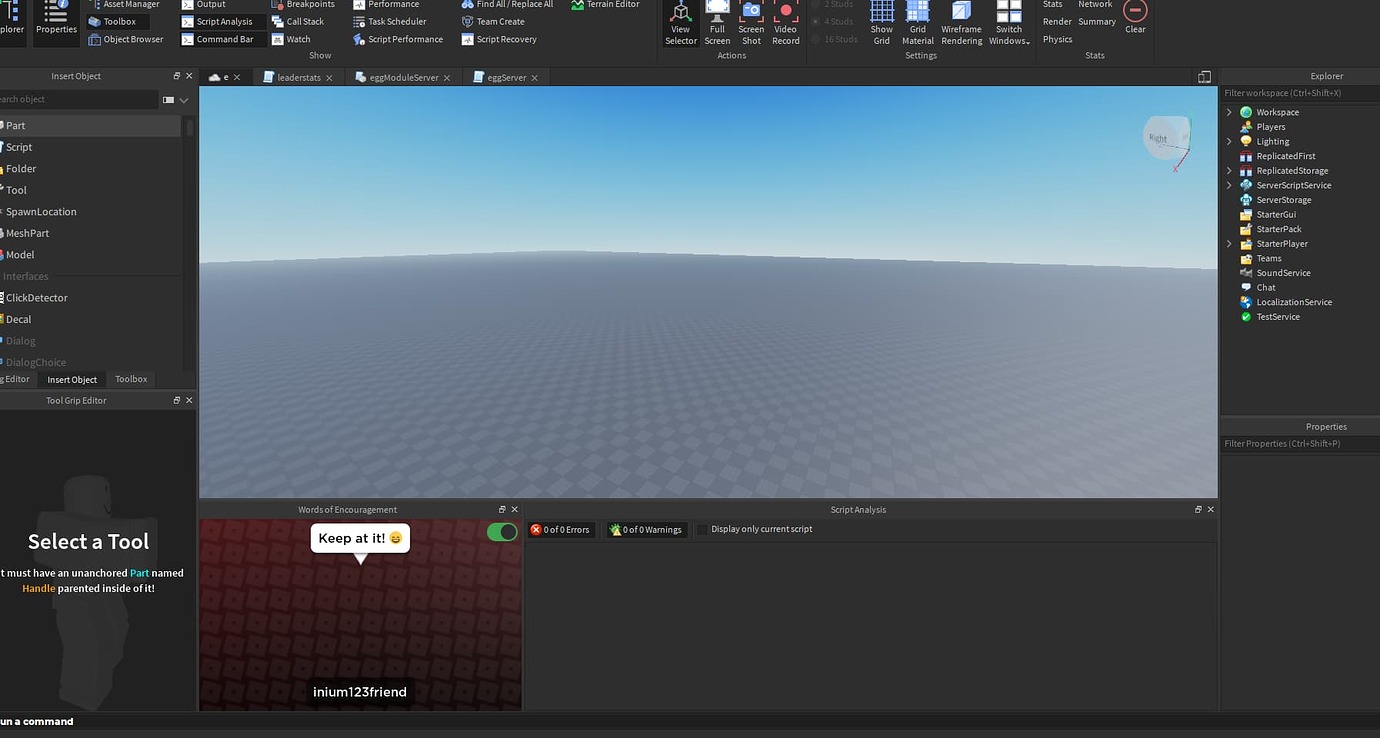Open the Grid Material settings

click(917, 20)
